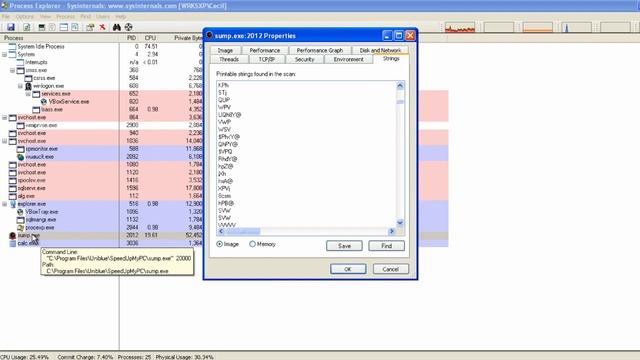The width and height of the screenshot is (640, 360).
Task: Collapse the winlogon.exe tree node
Action: point(20,86)
